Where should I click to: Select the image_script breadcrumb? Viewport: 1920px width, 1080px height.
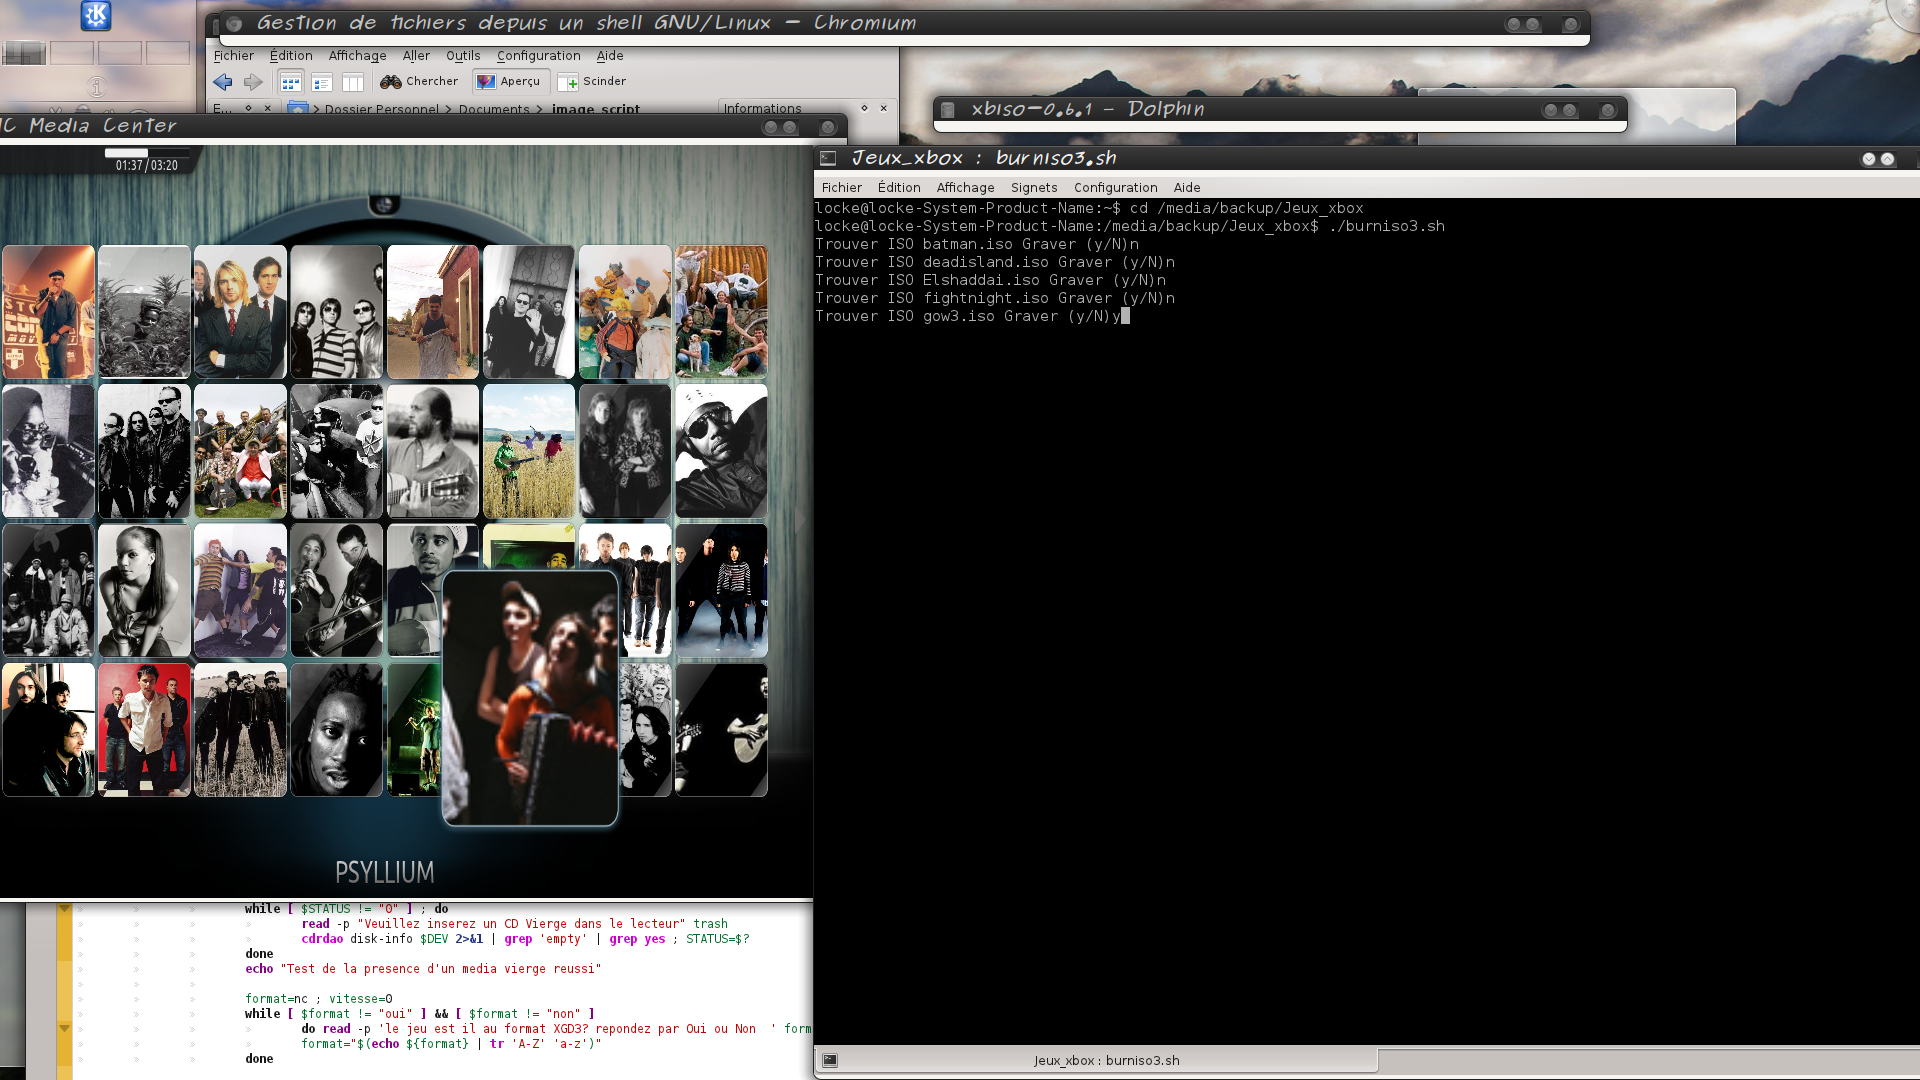596,109
